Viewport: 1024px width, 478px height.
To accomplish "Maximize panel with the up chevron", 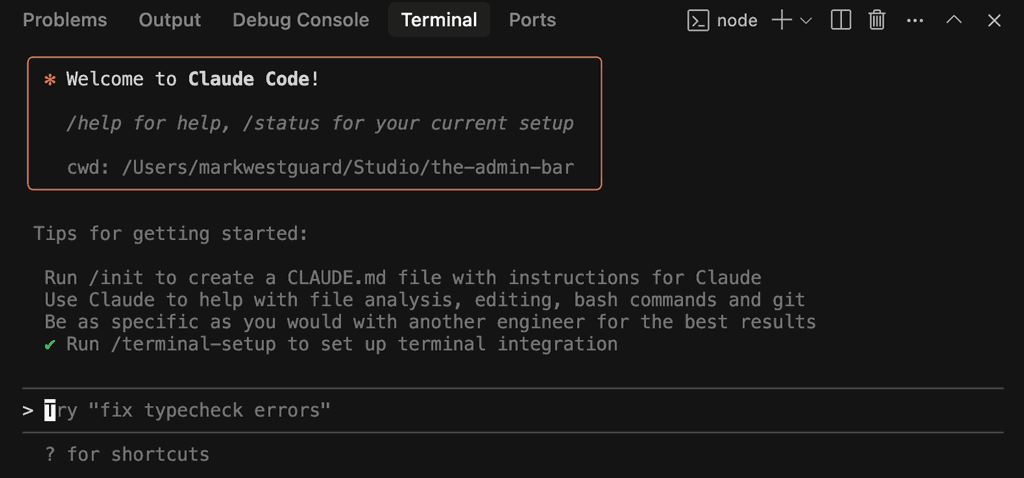I will pos(954,20).
